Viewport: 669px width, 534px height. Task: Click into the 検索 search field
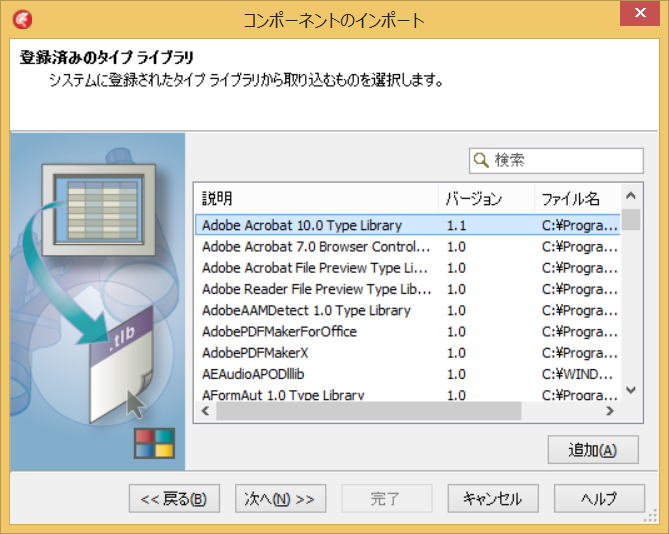(556, 161)
